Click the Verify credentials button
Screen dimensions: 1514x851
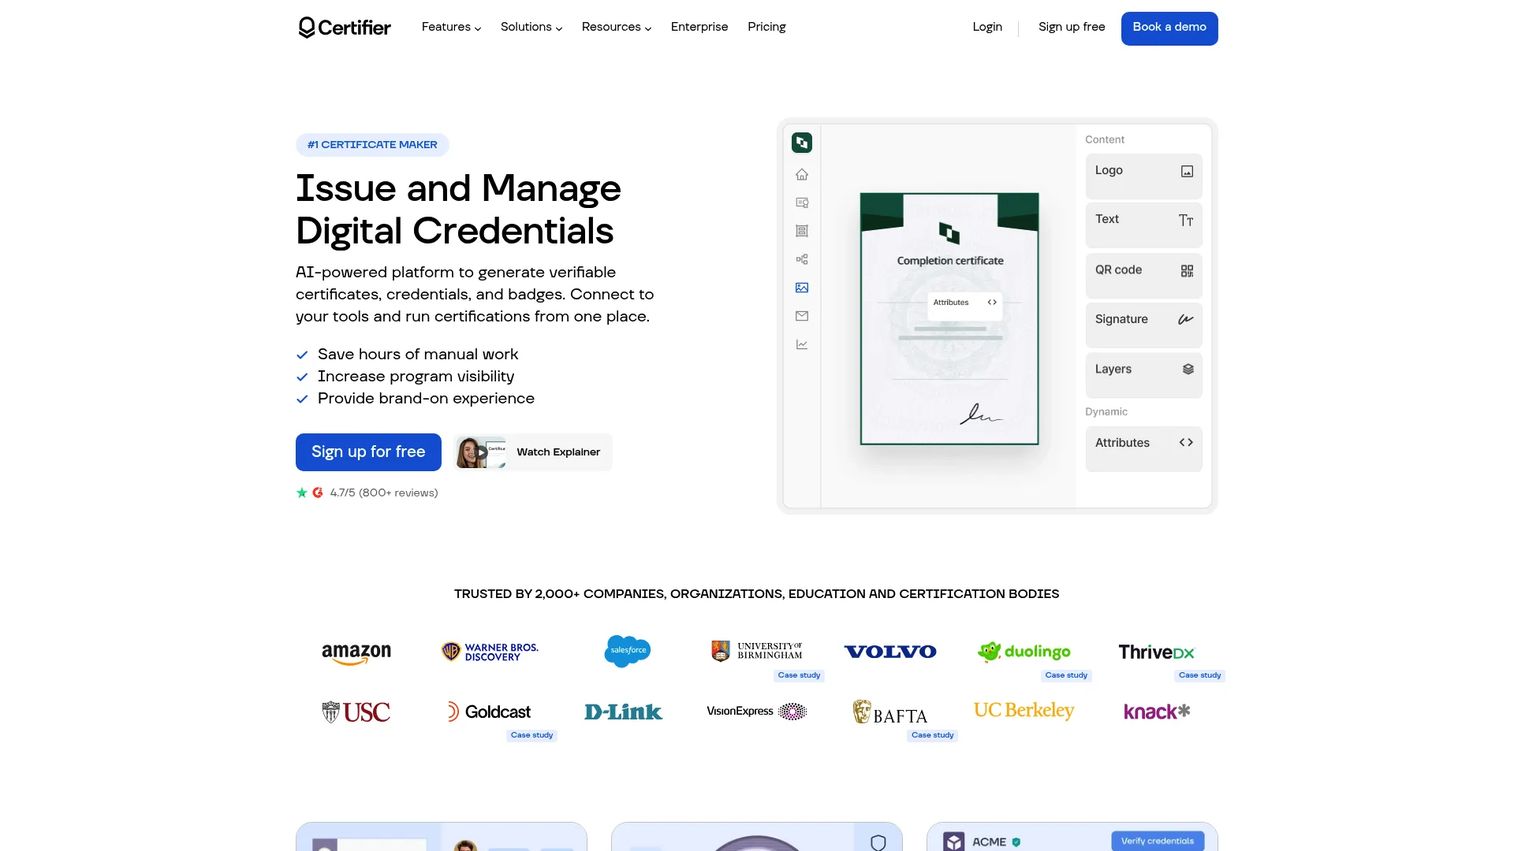pos(1157,841)
